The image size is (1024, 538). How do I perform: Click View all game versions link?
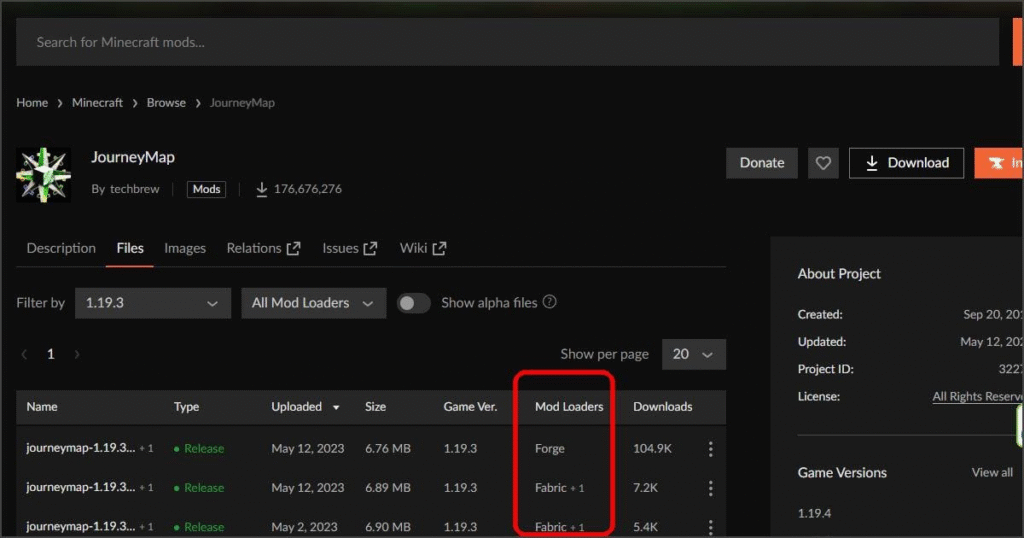[x=992, y=472]
